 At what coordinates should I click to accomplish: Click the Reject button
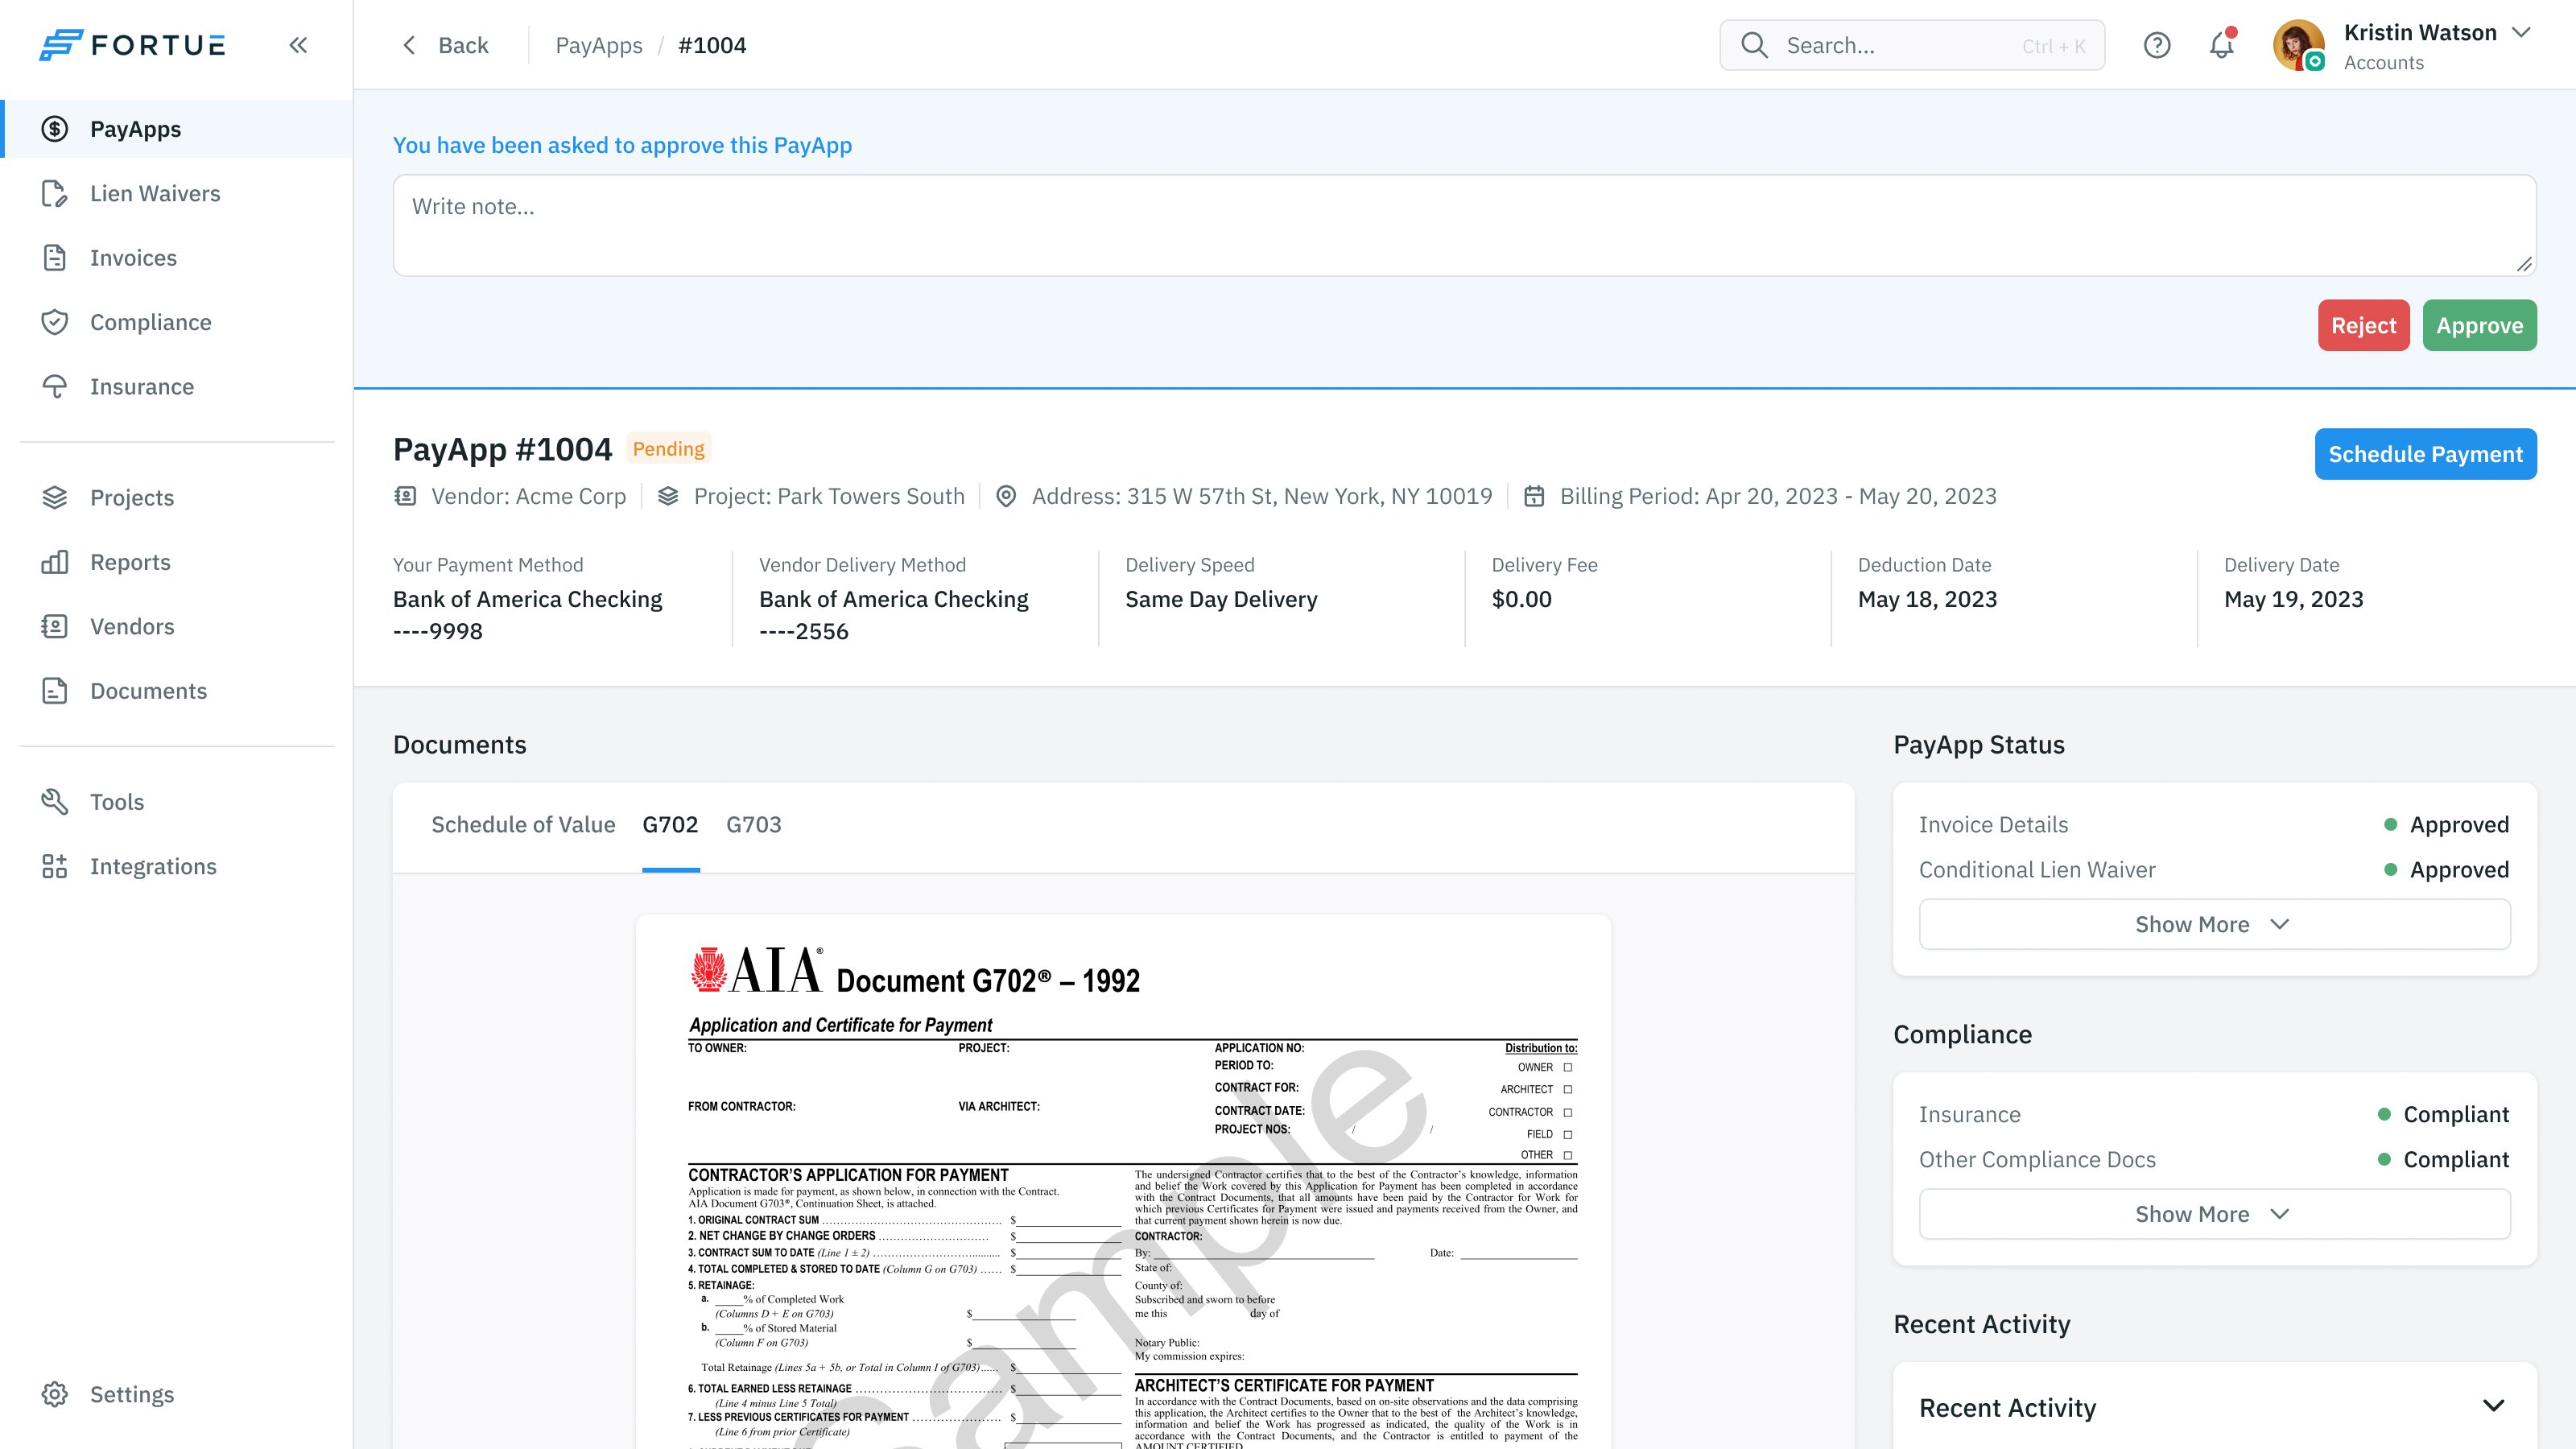[x=2364, y=325]
